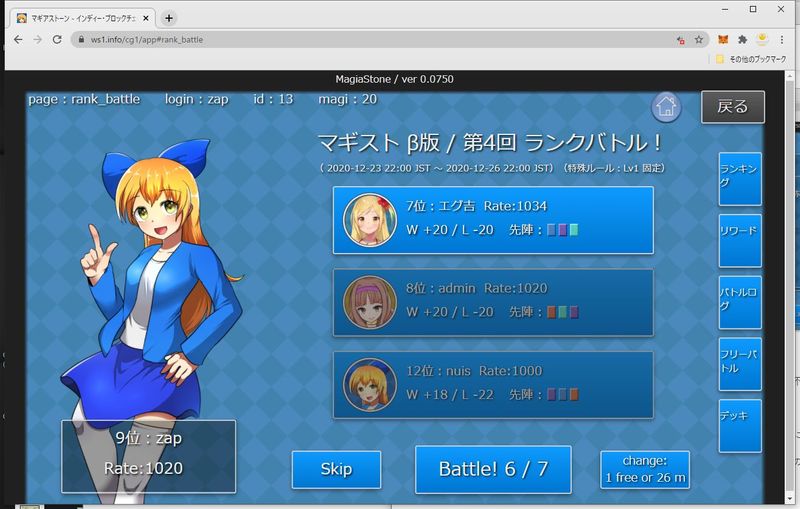Click the 9位 : zap player rate panel
The height and width of the screenshot is (509, 800).
148,456
